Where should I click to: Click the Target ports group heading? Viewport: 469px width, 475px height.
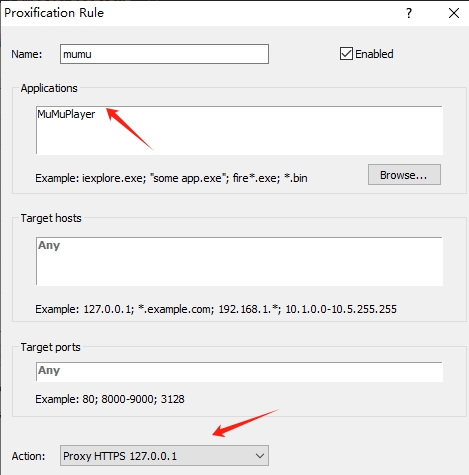pyautogui.click(x=50, y=347)
